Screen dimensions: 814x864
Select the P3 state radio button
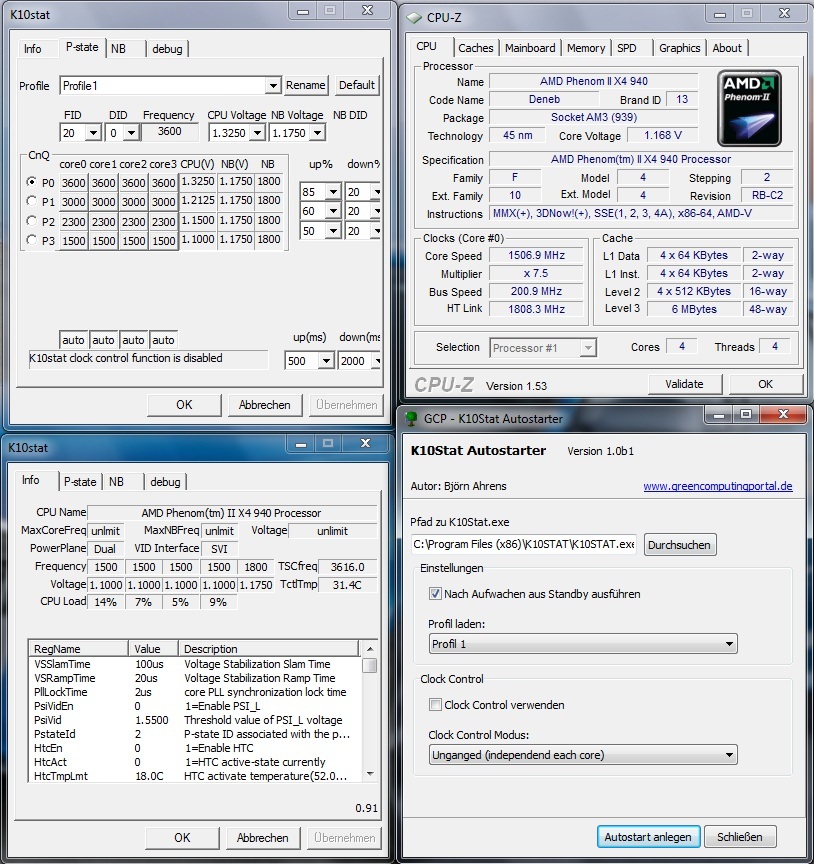click(31, 240)
